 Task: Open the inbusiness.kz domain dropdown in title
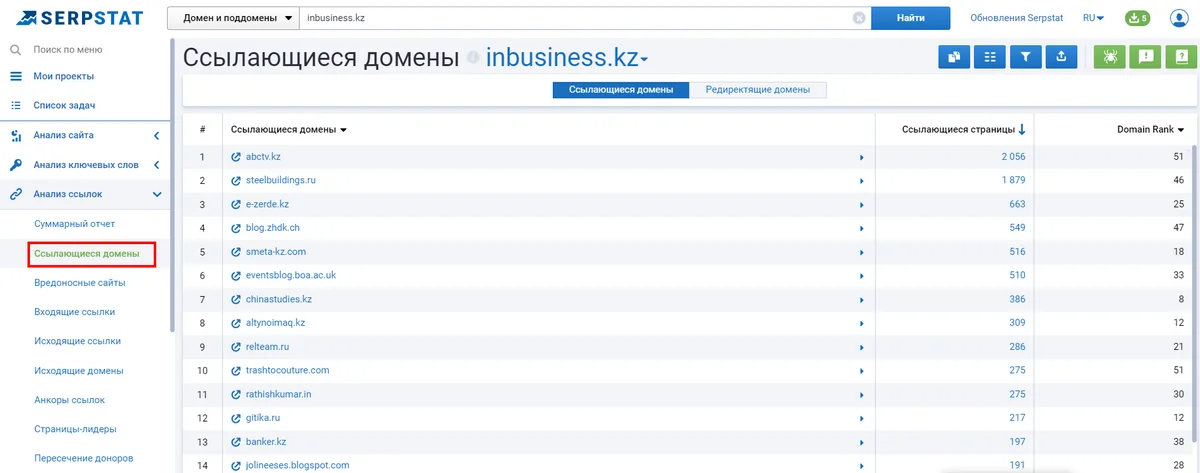click(567, 58)
